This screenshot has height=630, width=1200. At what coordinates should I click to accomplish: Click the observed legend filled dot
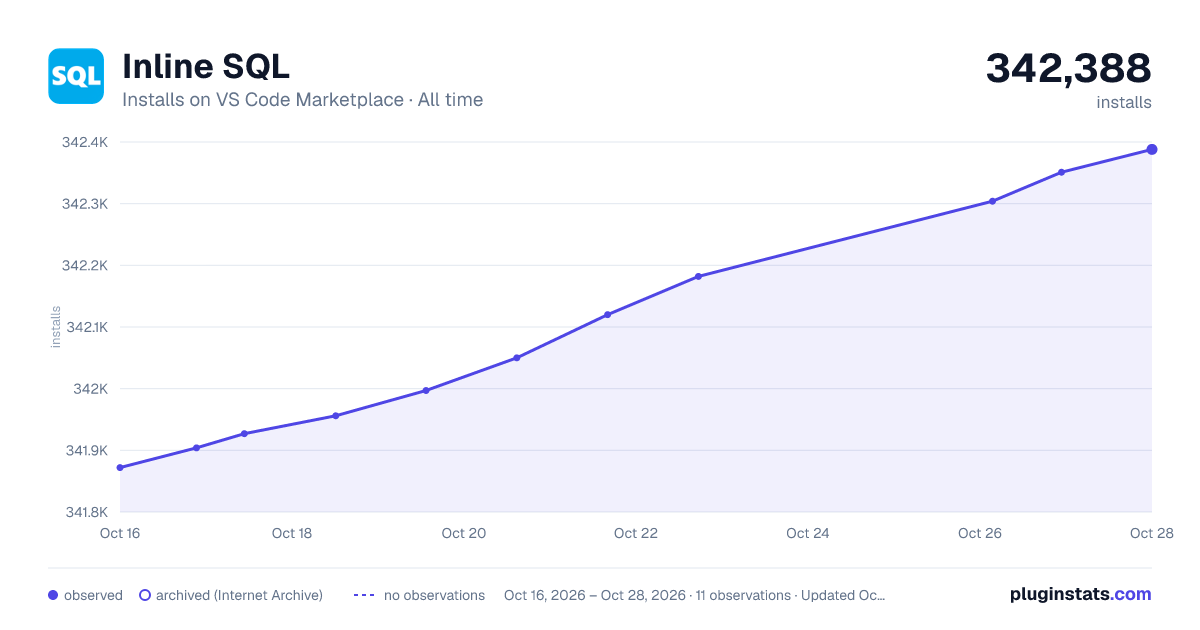(x=53, y=595)
